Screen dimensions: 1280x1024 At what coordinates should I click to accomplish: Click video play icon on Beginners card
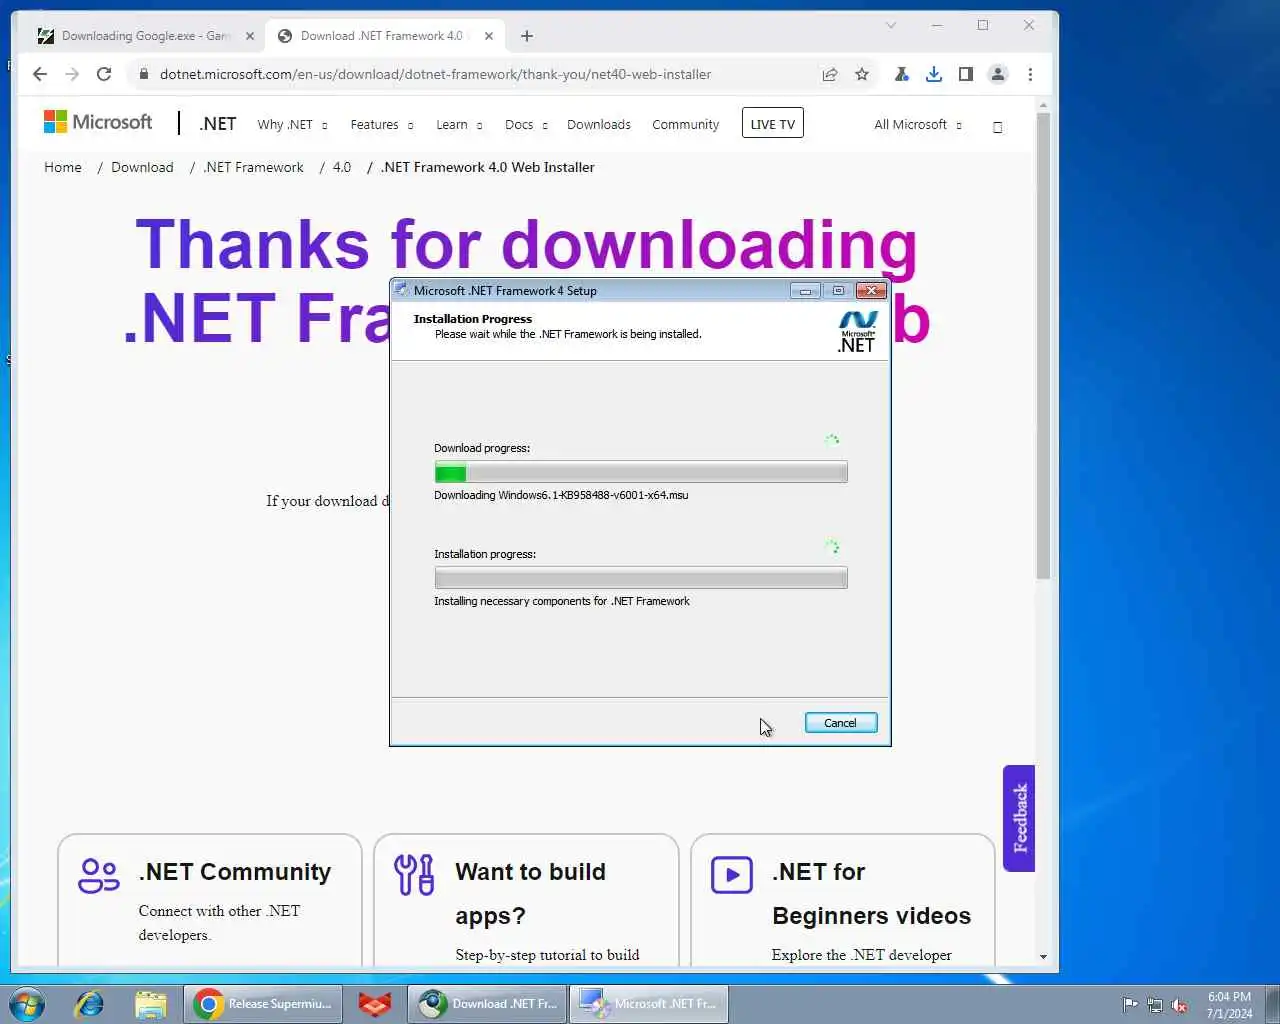(x=732, y=875)
